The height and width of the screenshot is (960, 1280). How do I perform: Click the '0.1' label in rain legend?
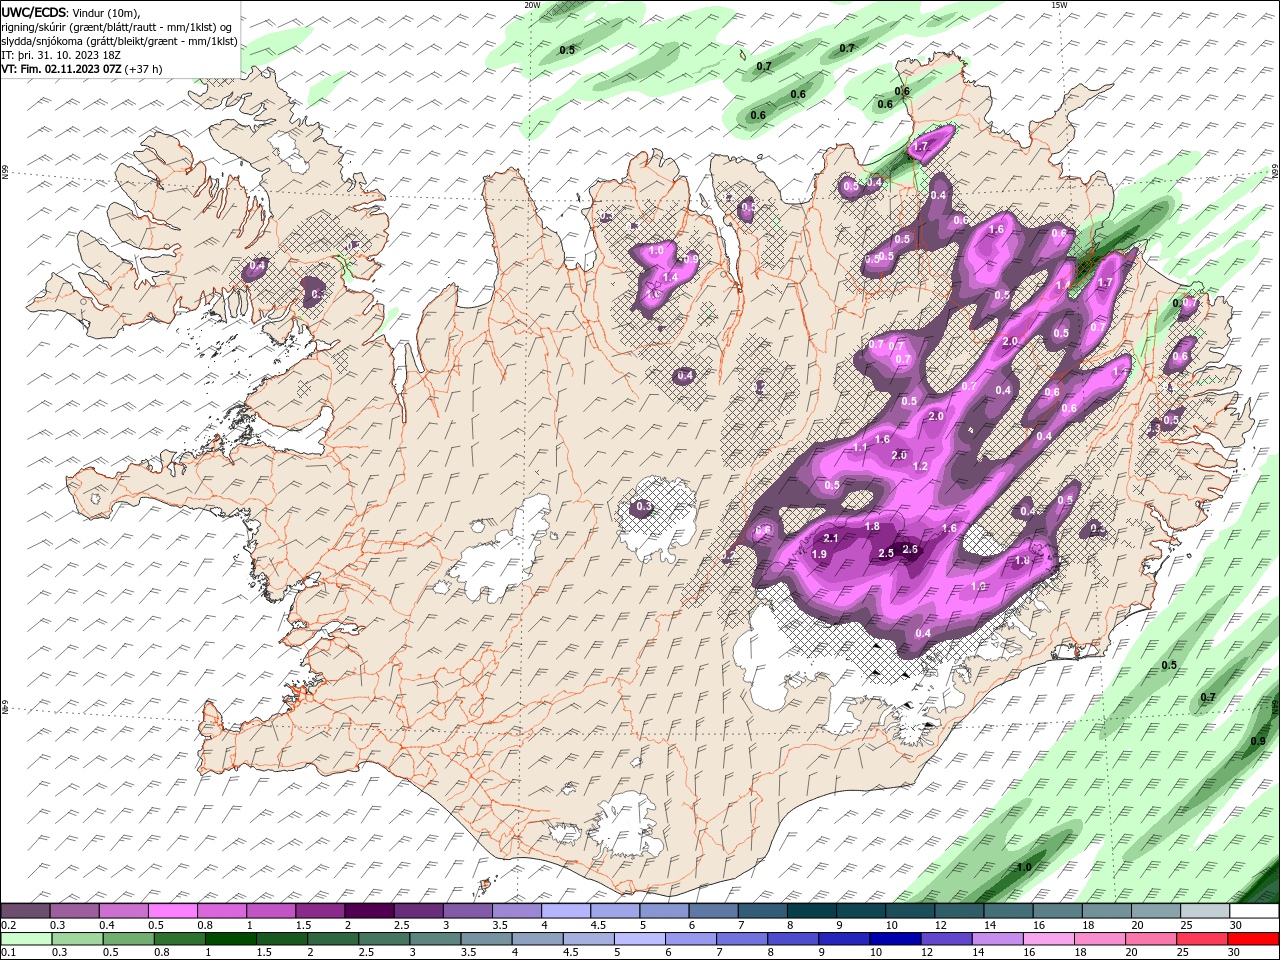[8, 953]
